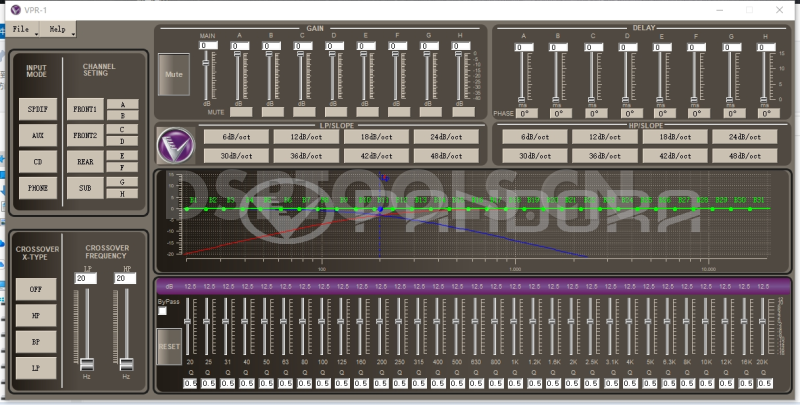
Task: Select 48dB/oct in the HP/SLOPE section
Action: click(745, 156)
